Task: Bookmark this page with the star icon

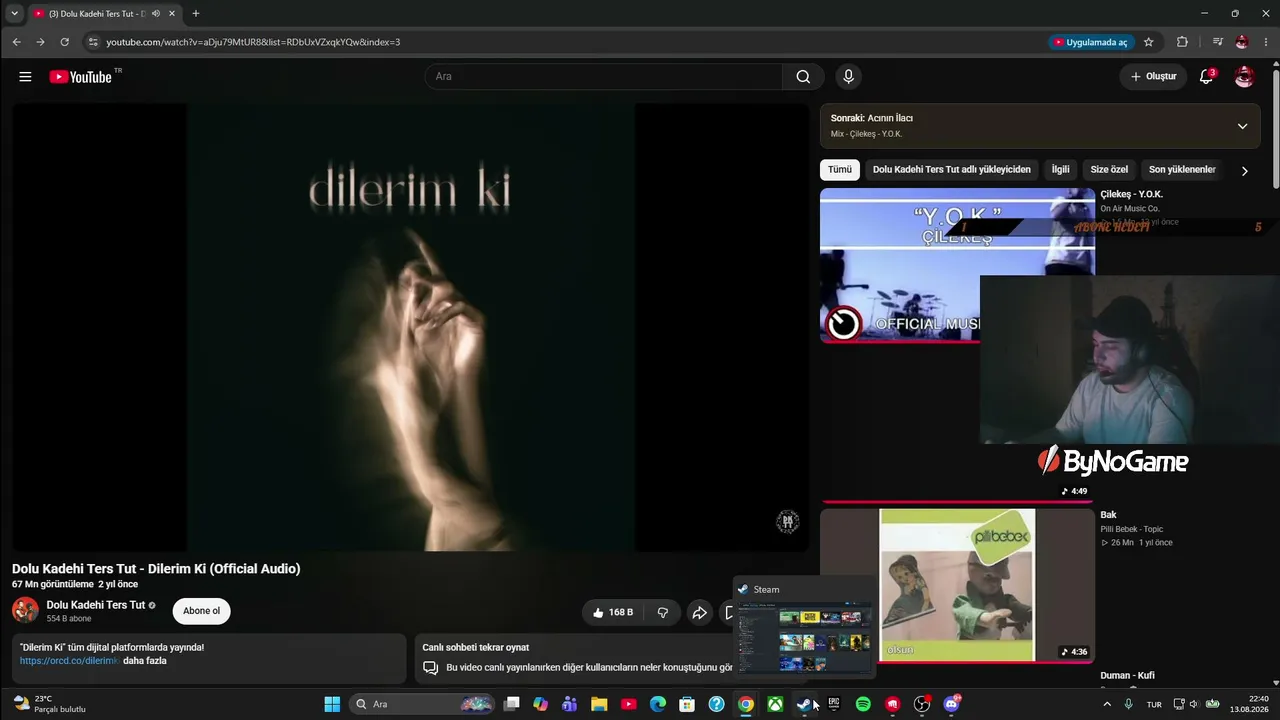Action: pos(1149,42)
